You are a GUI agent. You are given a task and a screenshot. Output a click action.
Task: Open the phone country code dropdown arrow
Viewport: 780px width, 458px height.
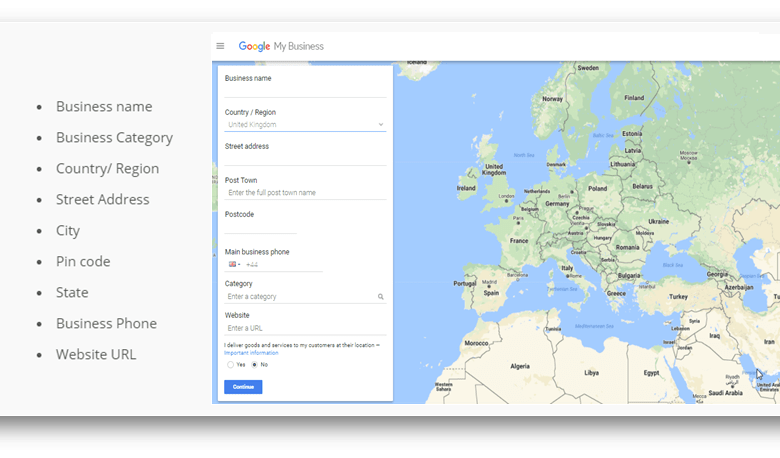(240, 265)
